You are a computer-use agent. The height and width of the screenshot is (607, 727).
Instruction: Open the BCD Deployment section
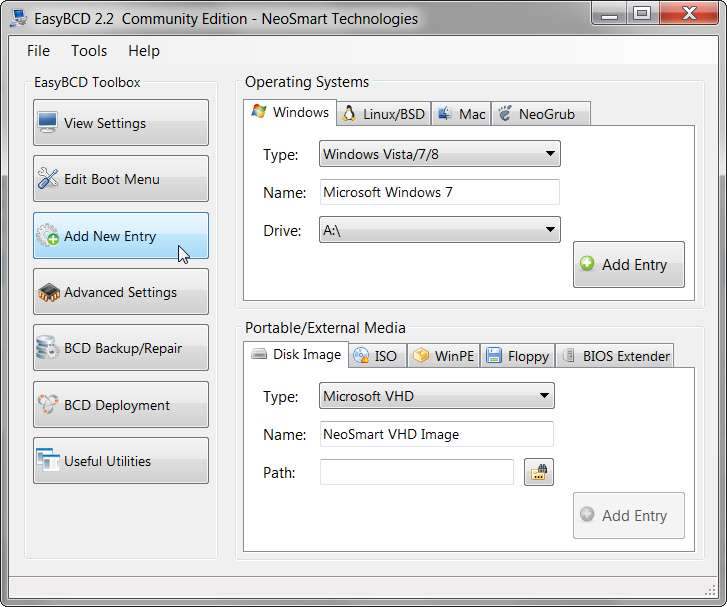pyautogui.click(x=121, y=405)
